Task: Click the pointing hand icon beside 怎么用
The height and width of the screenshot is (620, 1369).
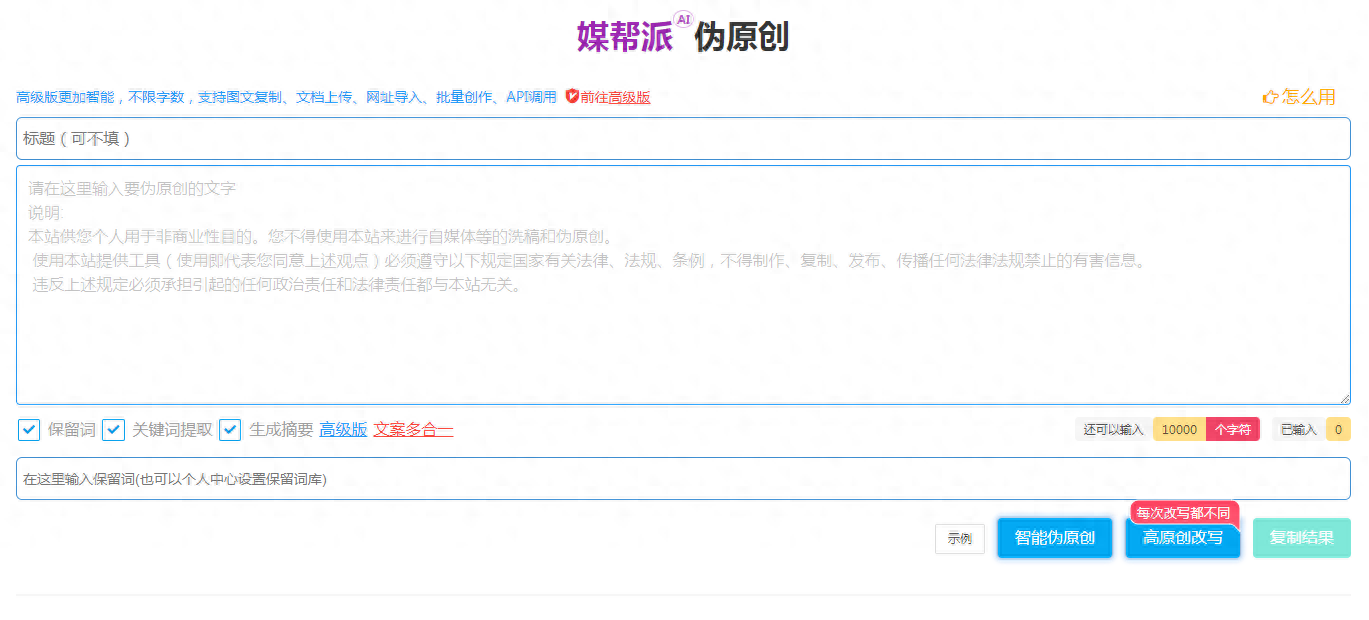Action: click(x=1271, y=97)
